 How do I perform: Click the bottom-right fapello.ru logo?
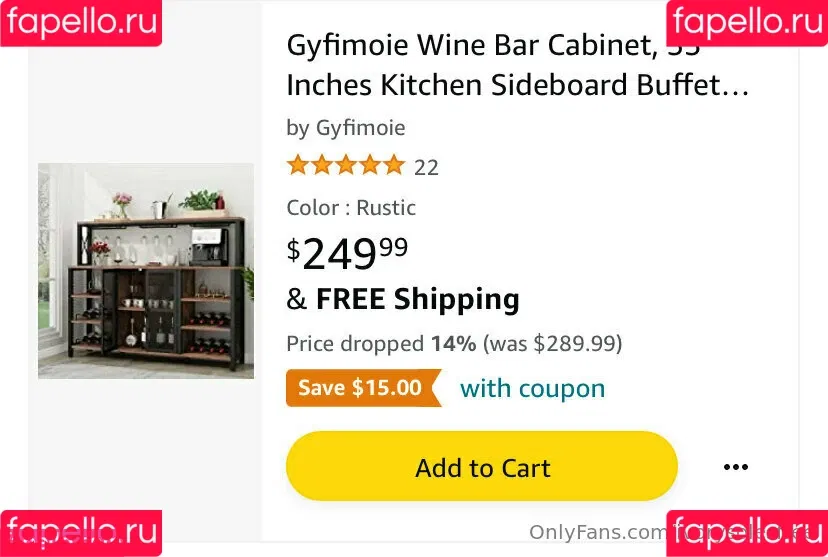[746, 533]
